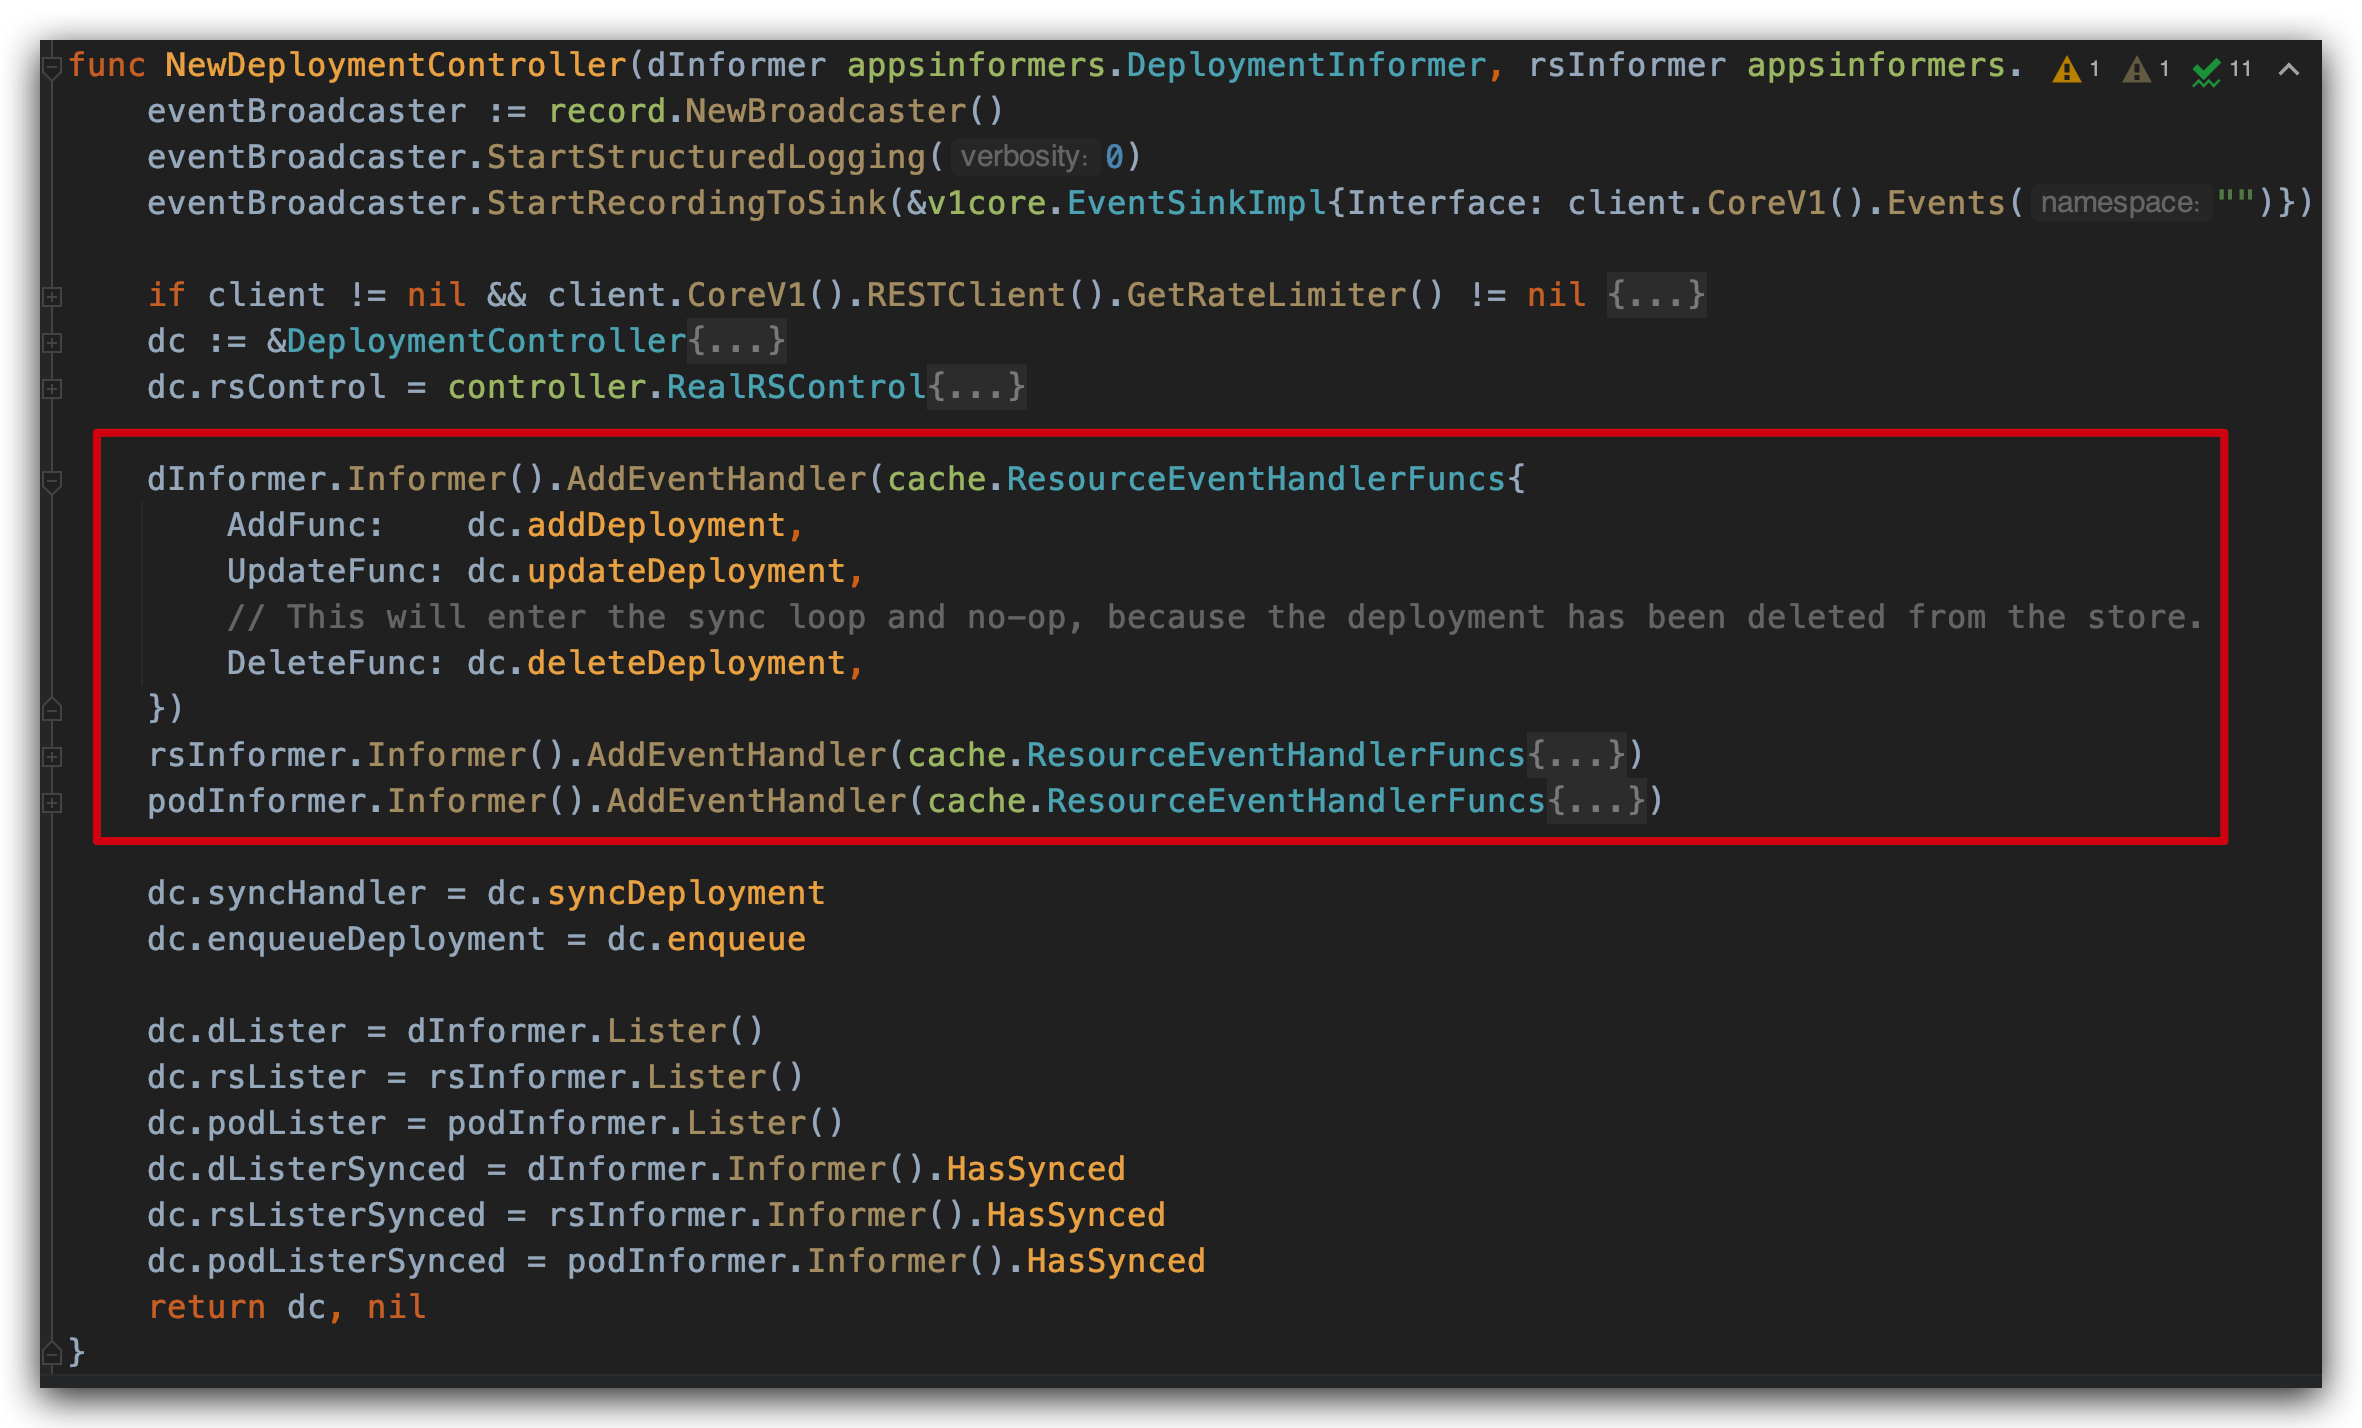Click the deleteDeployment handler reference

(x=686, y=663)
